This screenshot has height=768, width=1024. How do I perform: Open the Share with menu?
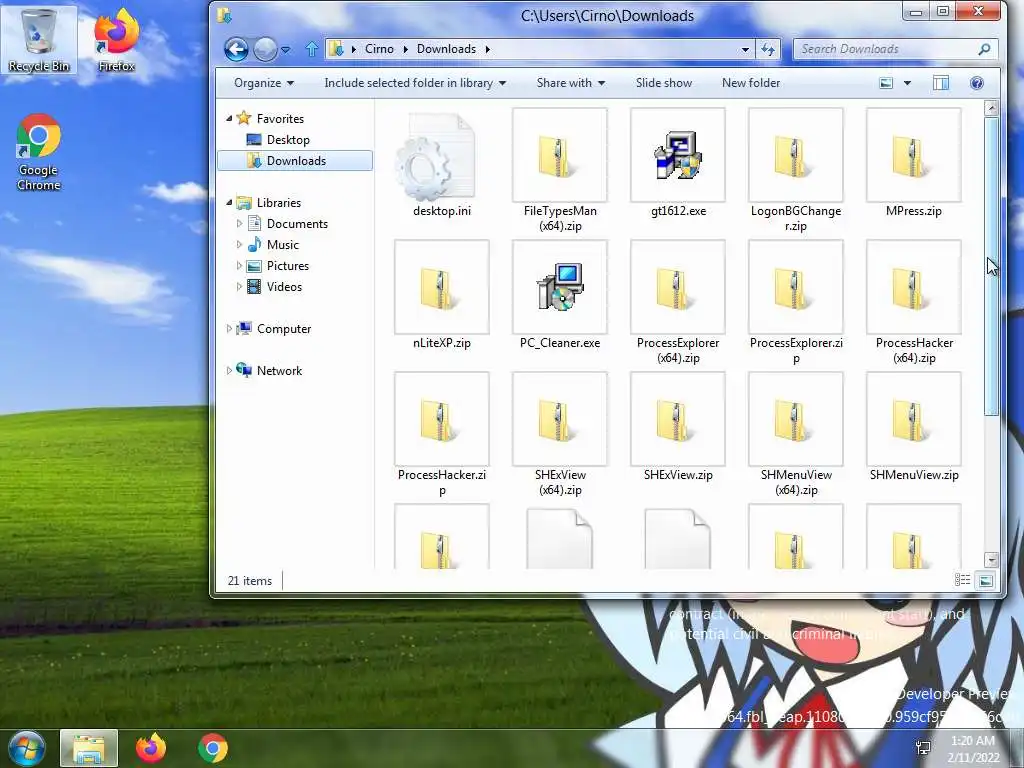point(571,83)
